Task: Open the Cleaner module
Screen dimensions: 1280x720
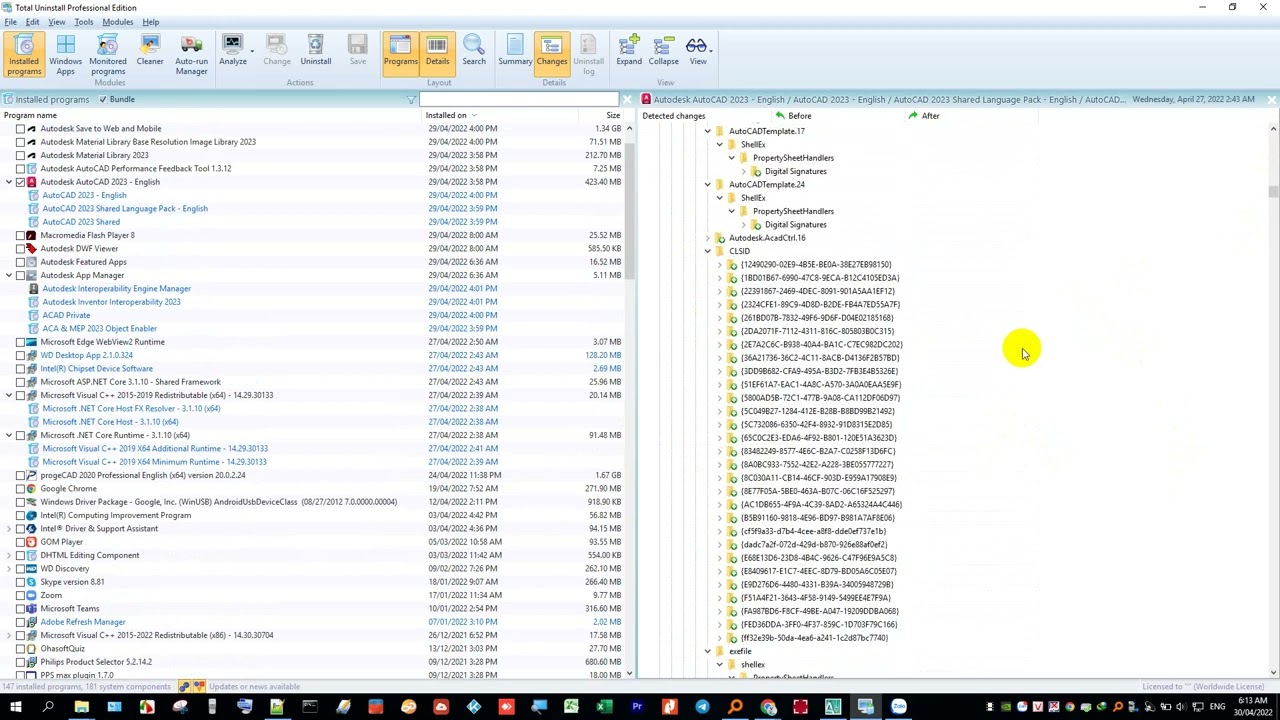Action: tap(150, 54)
